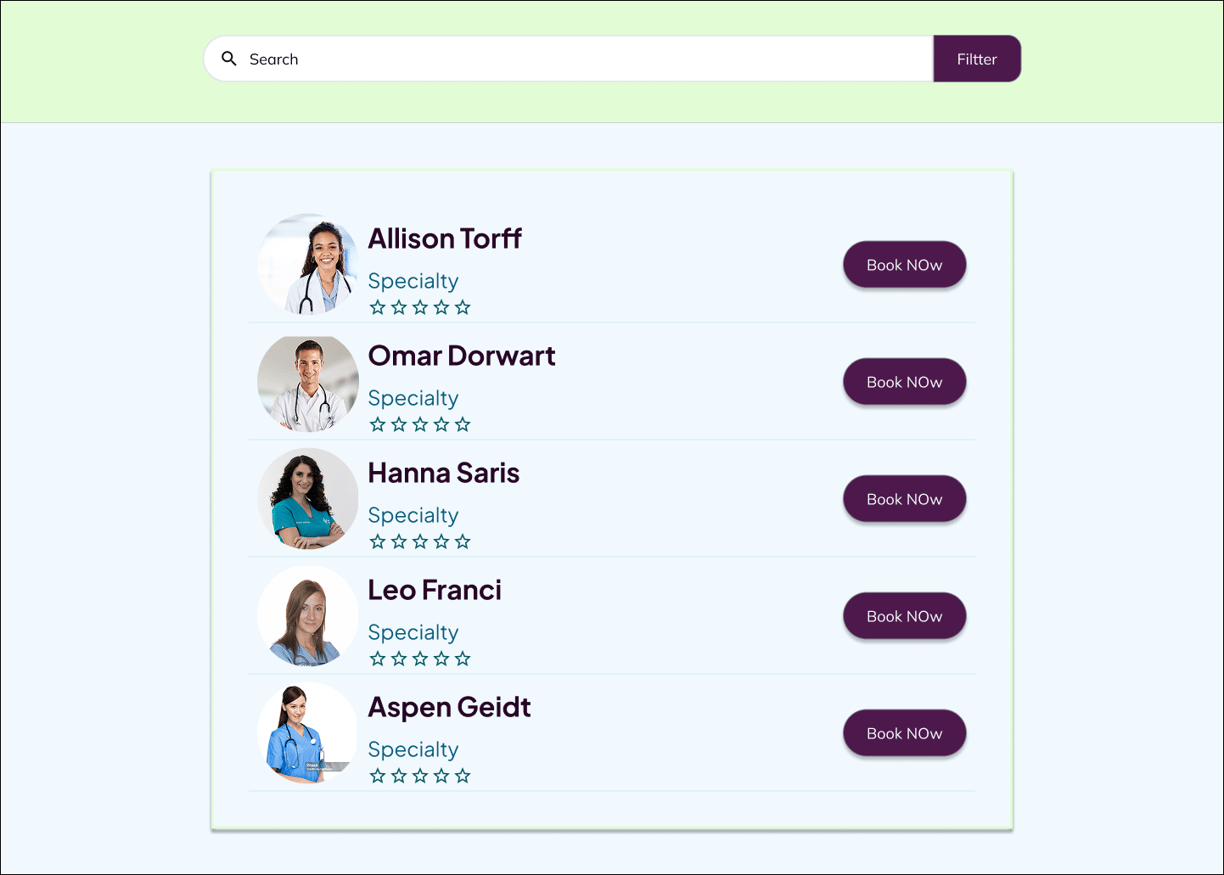Rate Allison Torff five stars
The image size is (1224, 875).
pyautogui.click(x=462, y=307)
